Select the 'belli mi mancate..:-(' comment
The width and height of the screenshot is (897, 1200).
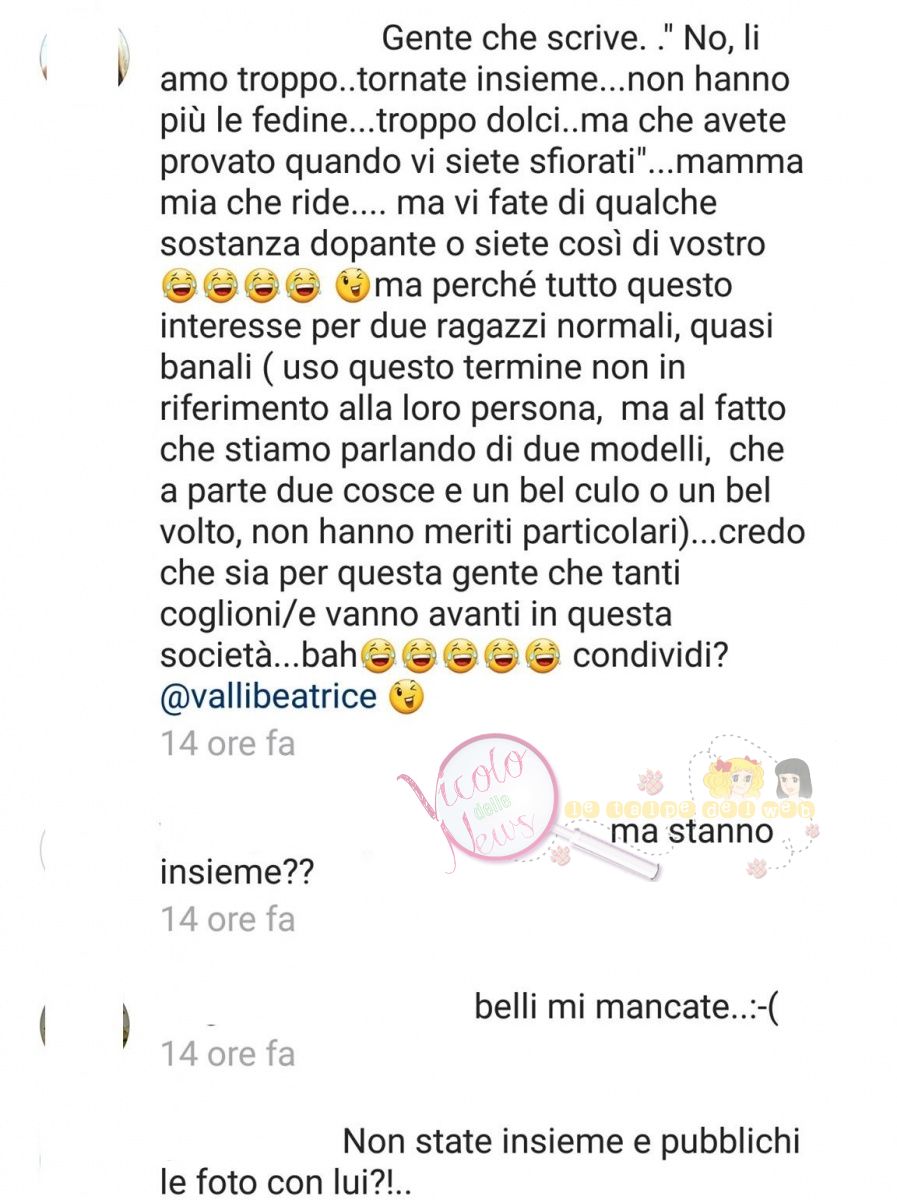[627, 1007]
